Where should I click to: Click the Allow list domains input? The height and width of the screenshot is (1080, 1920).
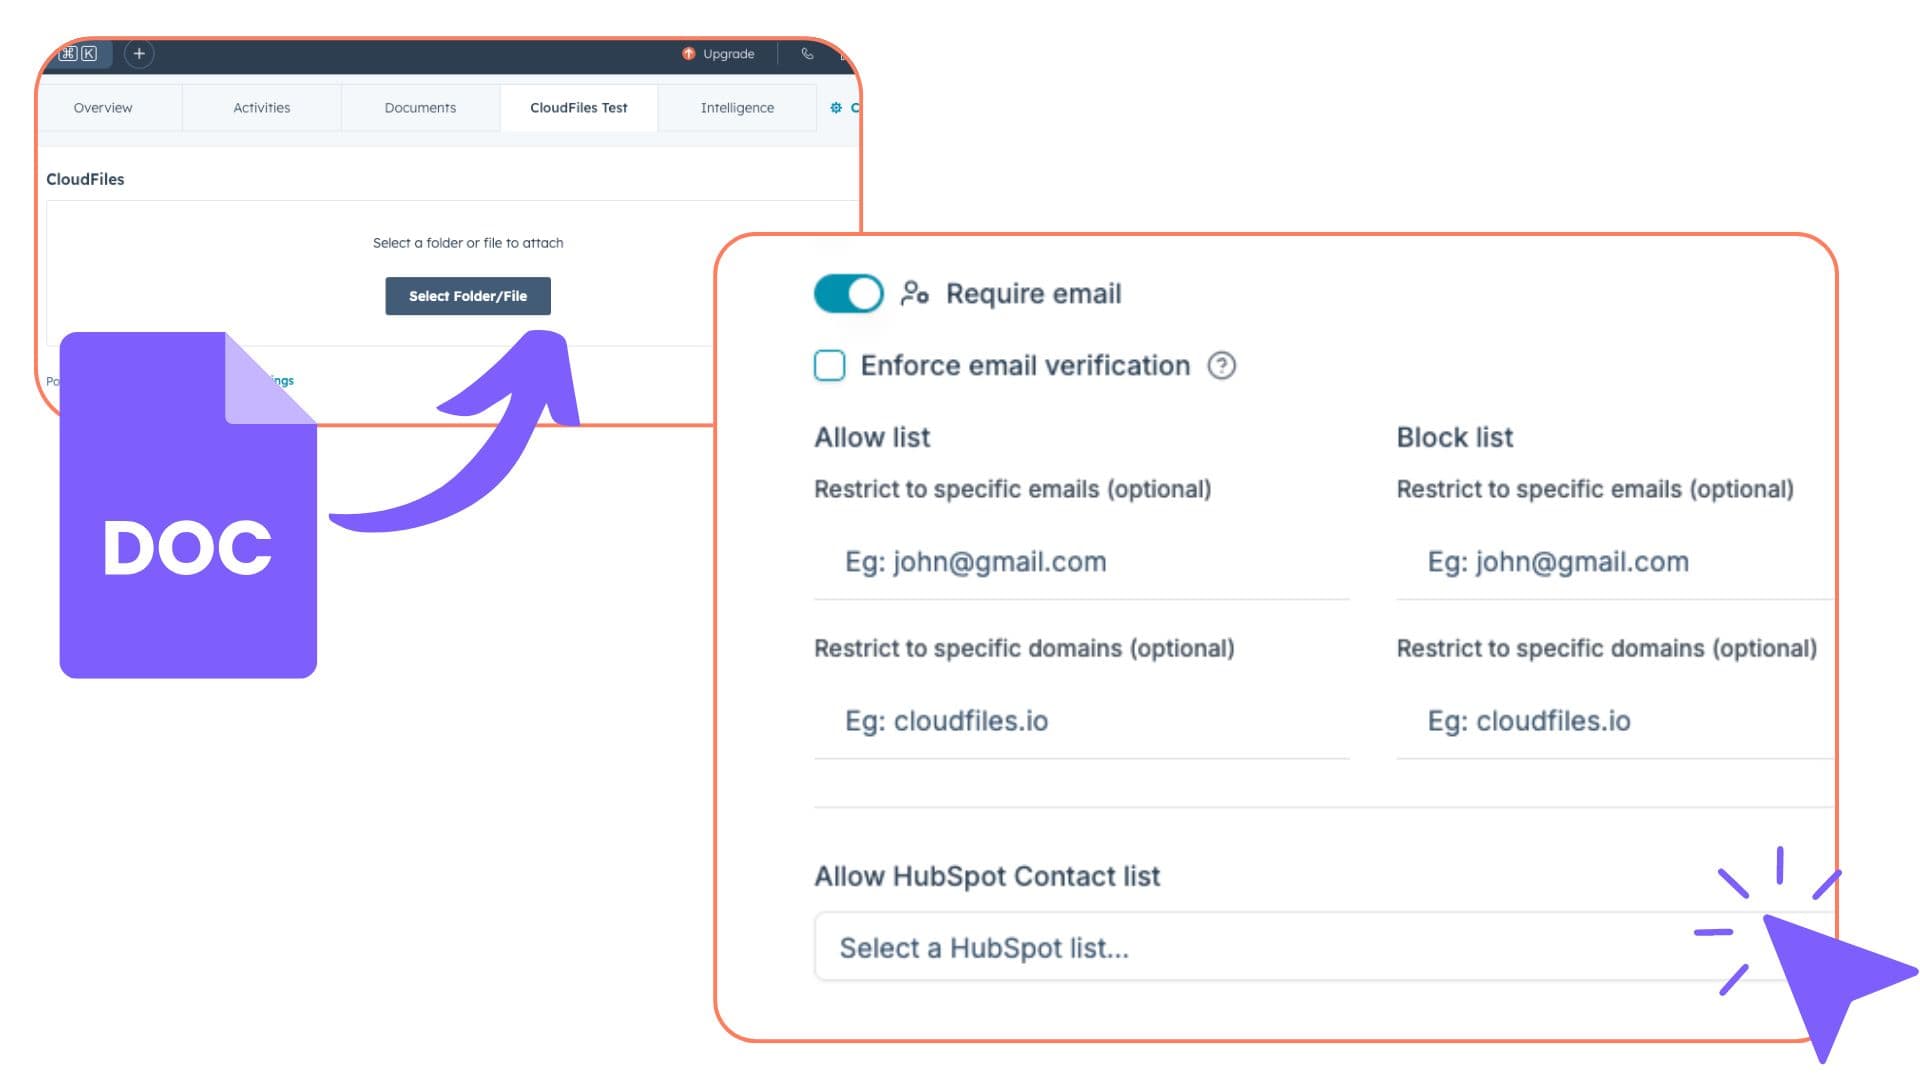pyautogui.click(x=1081, y=721)
